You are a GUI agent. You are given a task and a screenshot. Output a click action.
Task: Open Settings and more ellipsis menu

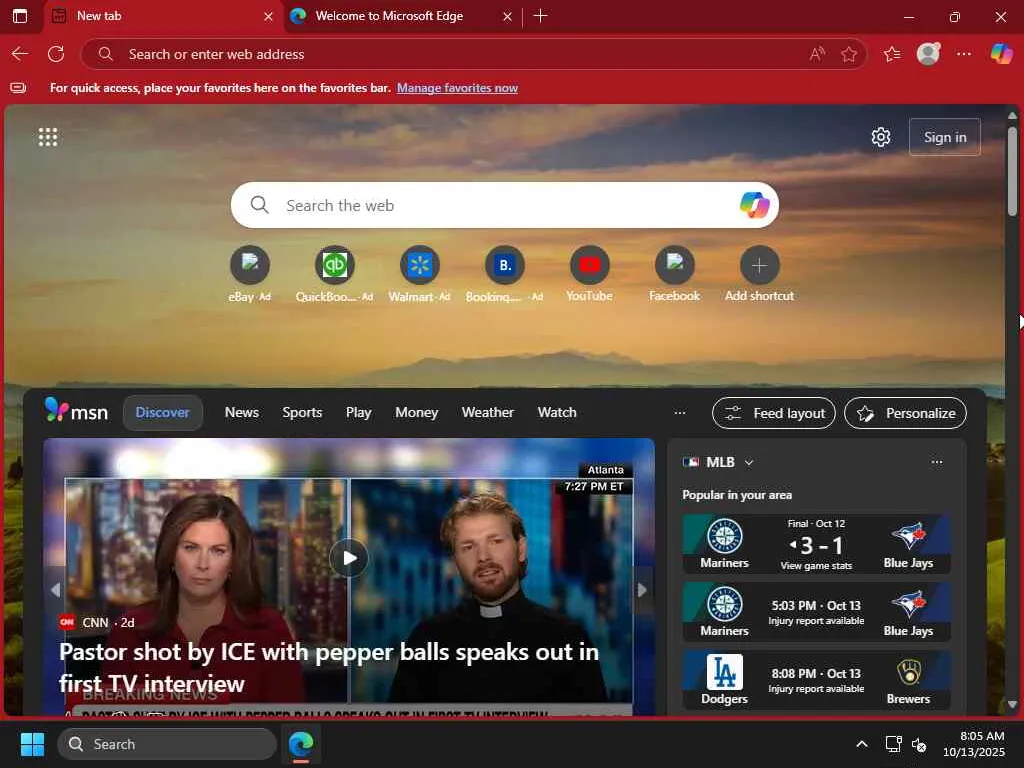[964, 54]
